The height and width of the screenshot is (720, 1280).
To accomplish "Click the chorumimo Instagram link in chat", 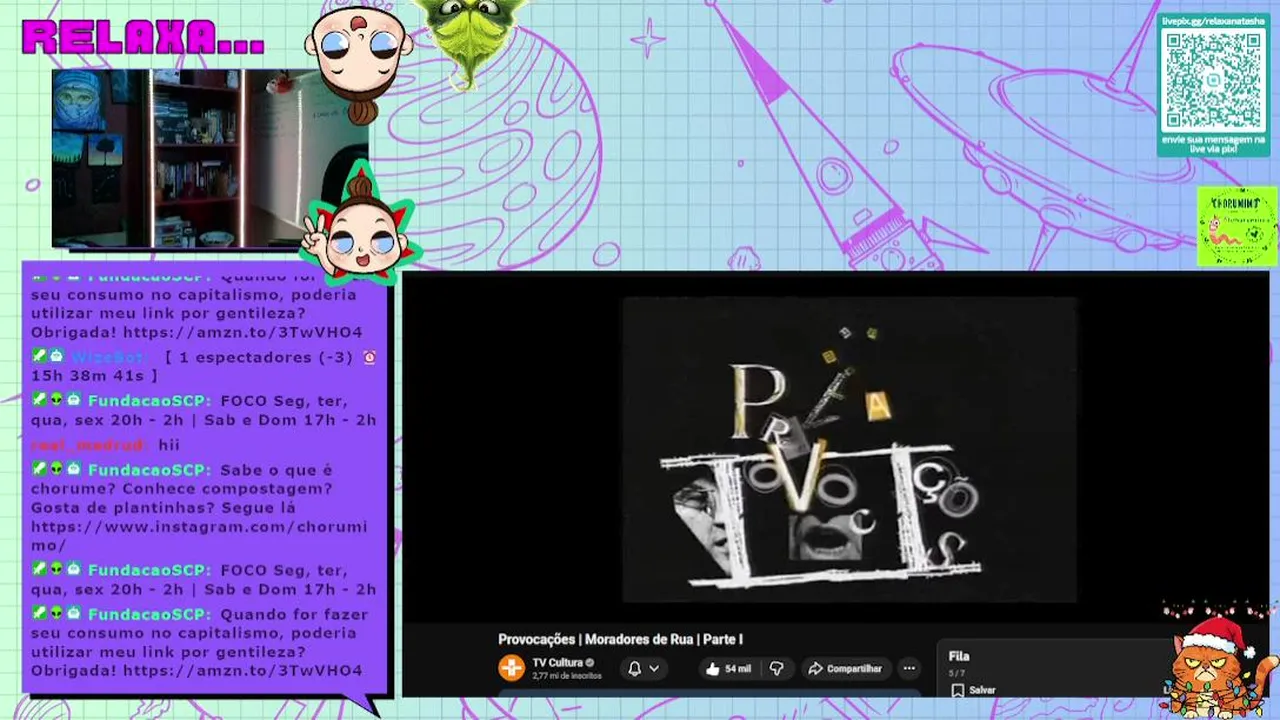I will point(199,536).
